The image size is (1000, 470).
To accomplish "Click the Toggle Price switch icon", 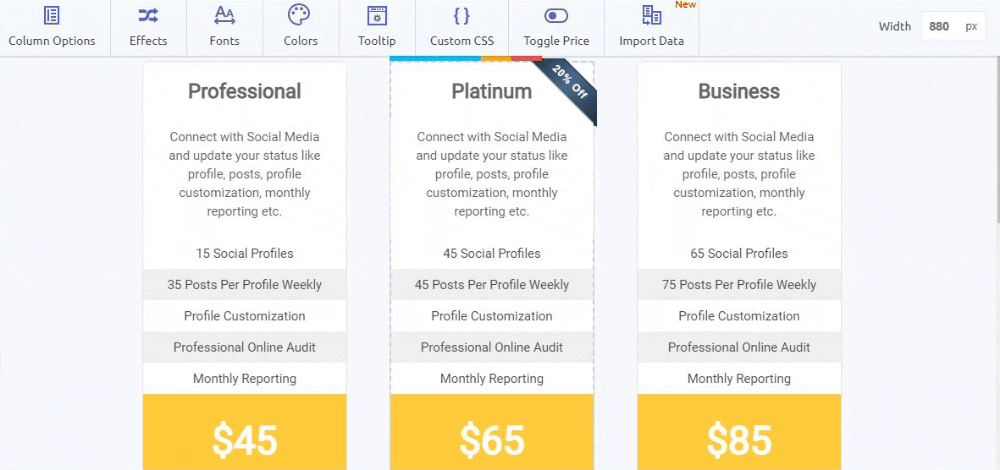I will point(556,16).
